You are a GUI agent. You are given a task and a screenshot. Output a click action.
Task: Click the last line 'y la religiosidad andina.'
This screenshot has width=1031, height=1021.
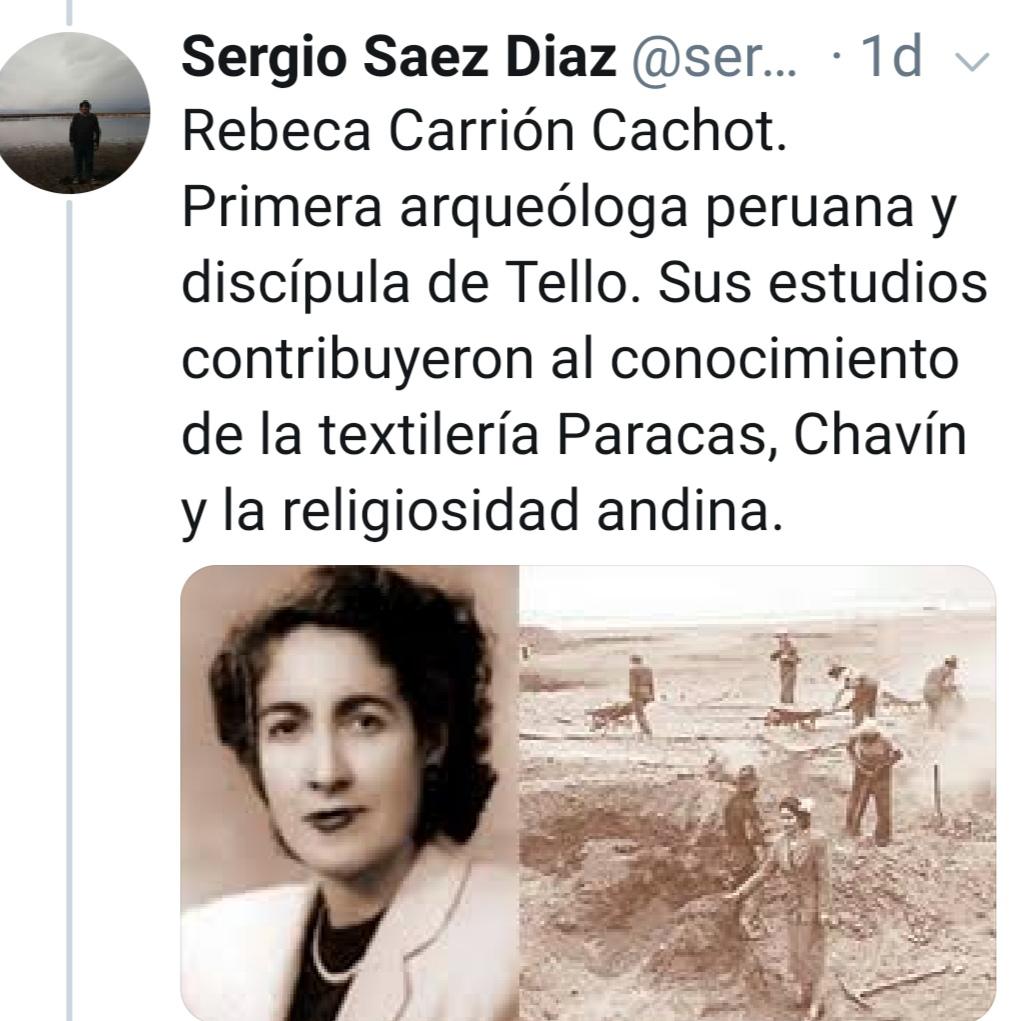coord(483,512)
